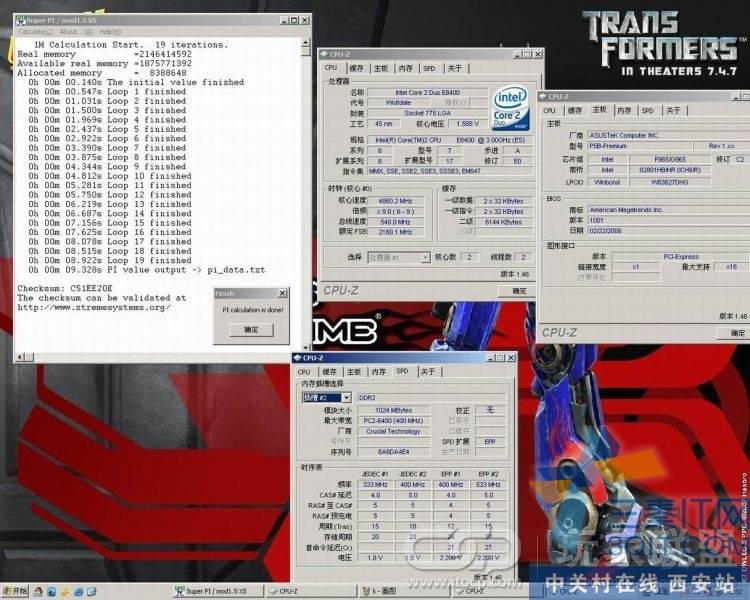Click the '1M Calculation Start' line
Viewport: 750px width, 600px height.
[131, 44]
